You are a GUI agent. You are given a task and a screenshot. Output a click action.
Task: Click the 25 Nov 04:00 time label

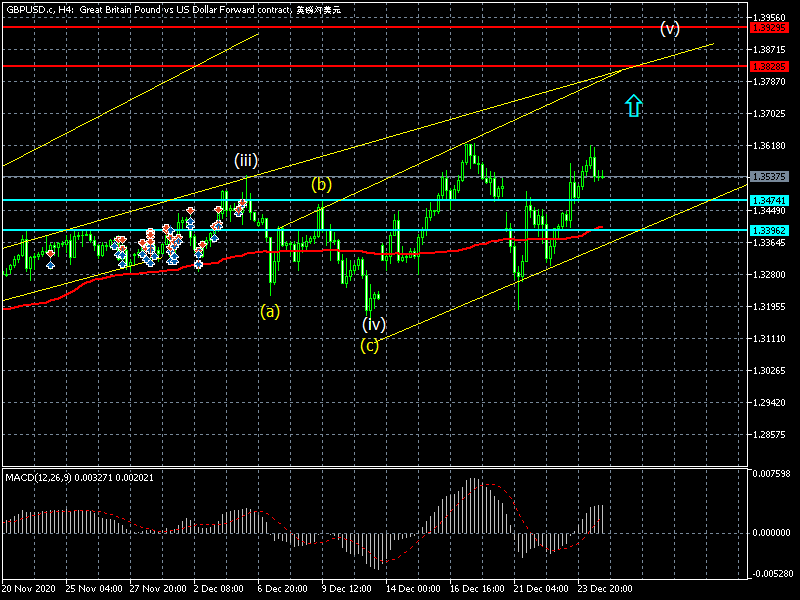point(94,589)
